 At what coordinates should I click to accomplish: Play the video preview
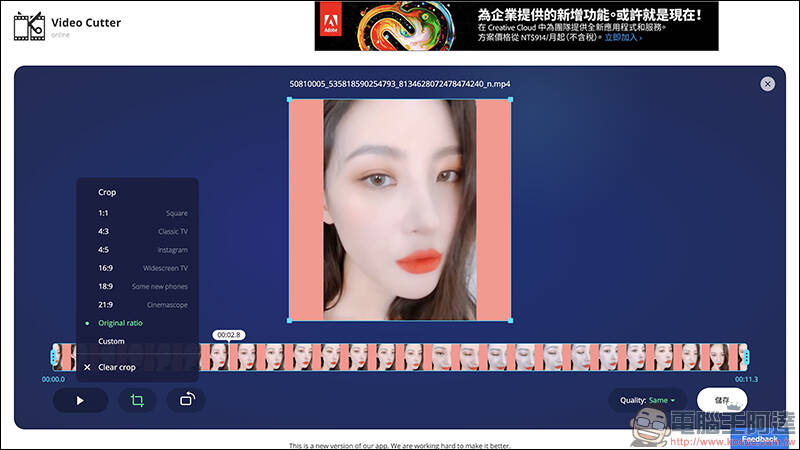point(80,401)
